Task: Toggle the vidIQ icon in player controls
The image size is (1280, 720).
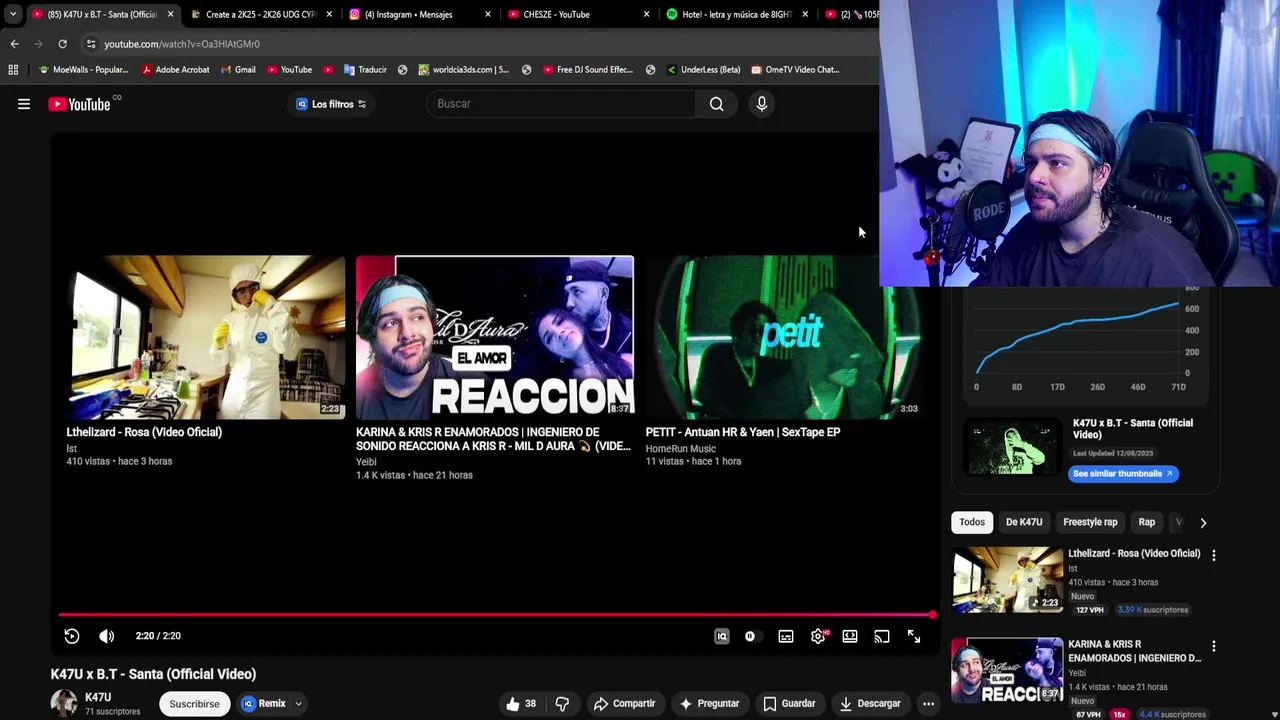Action: pyautogui.click(x=722, y=636)
